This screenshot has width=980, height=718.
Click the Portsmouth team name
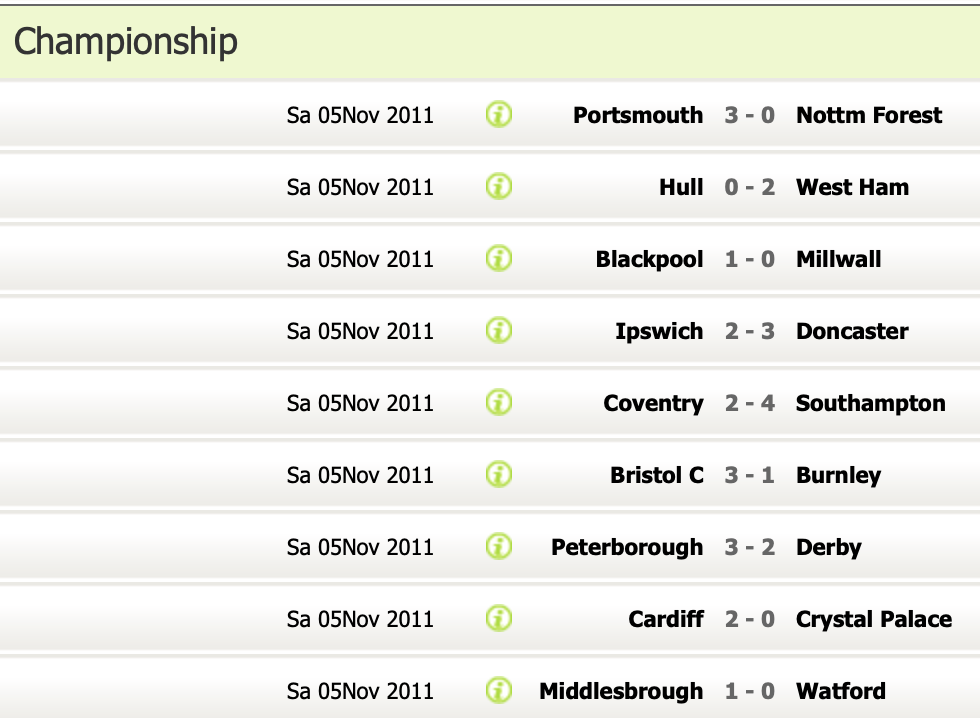tap(638, 115)
